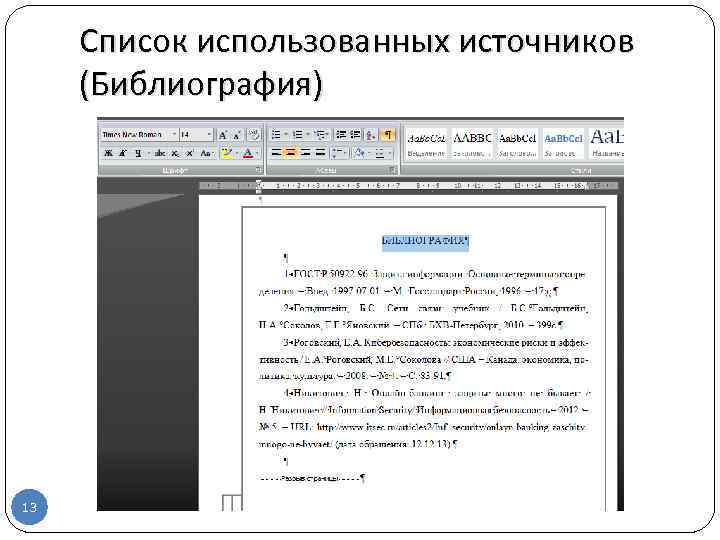Apply yellow text highlight color
The height and width of the screenshot is (540, 720).
click(x=227, y=153)
